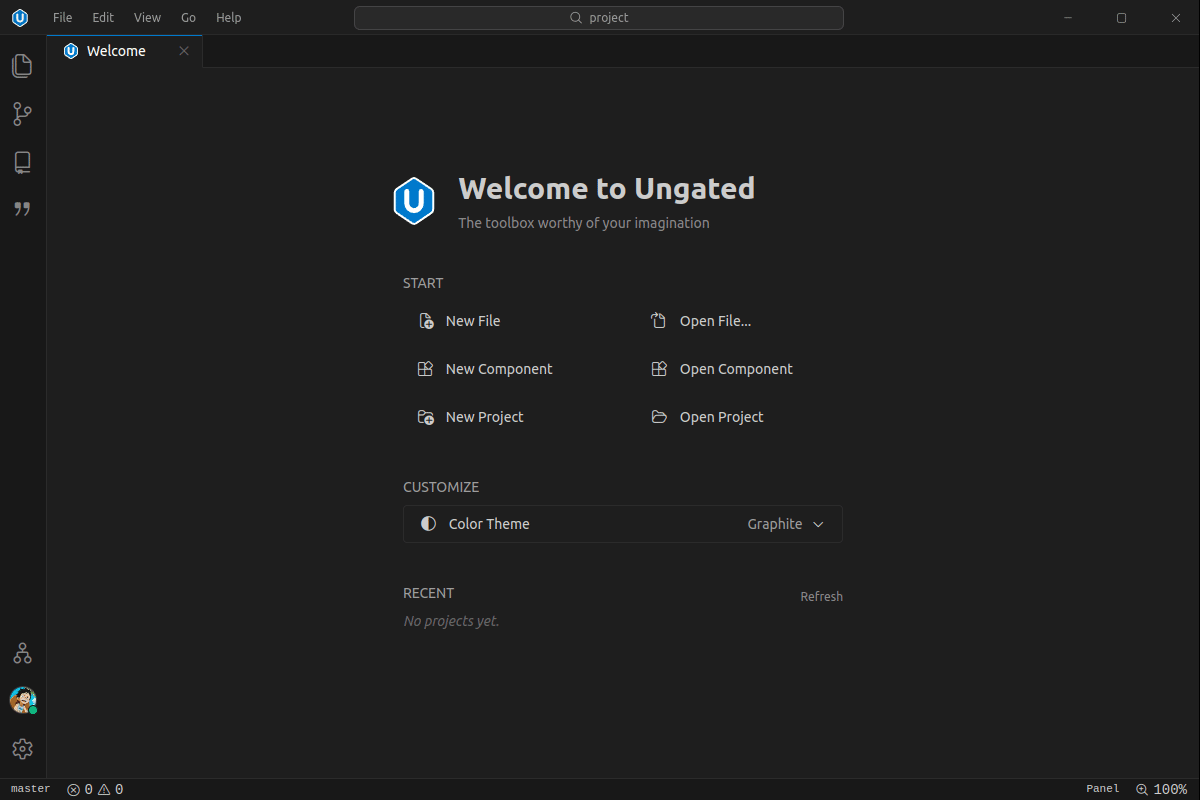Open the Go menu
The image size is (1200, 800).
tap(188, 17)
